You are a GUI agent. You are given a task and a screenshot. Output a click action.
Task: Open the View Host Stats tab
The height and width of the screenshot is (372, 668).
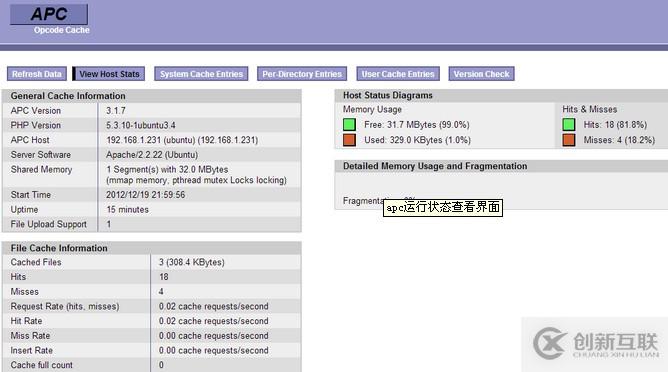click(109, 74)
